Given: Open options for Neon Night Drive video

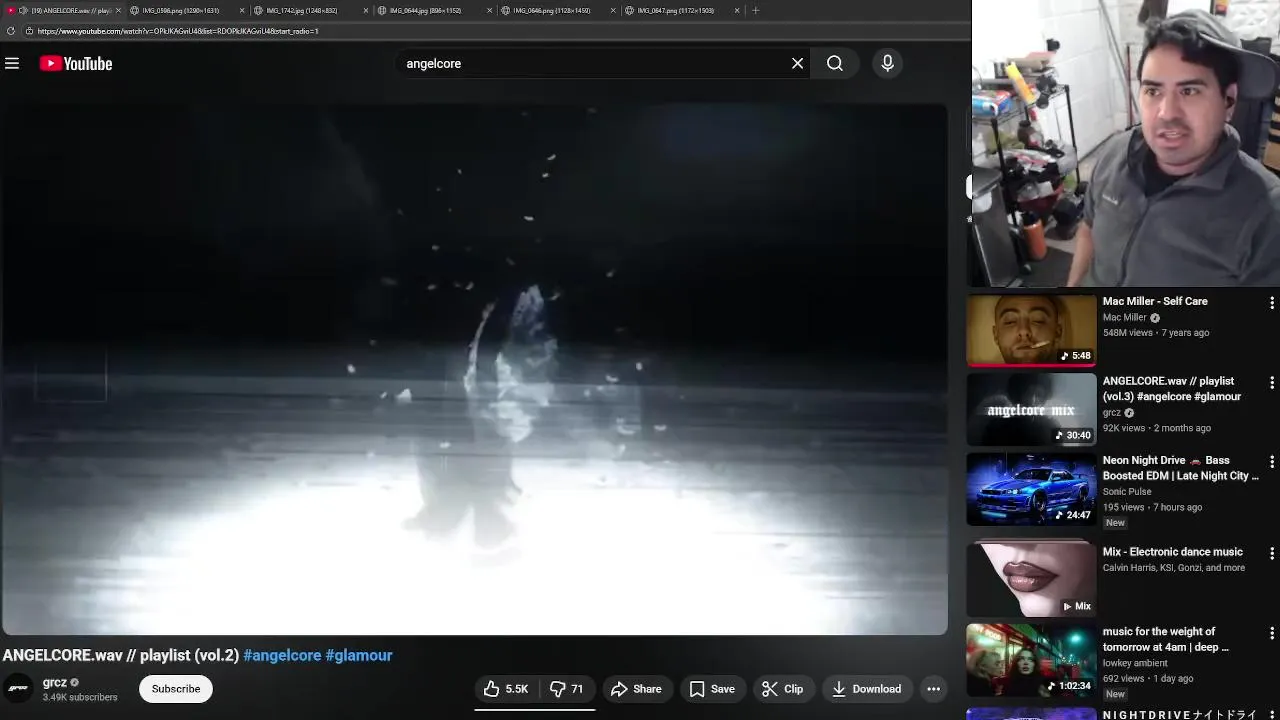Looking at the screenshot, I should pyautogui.click(x=1271, y=462).
